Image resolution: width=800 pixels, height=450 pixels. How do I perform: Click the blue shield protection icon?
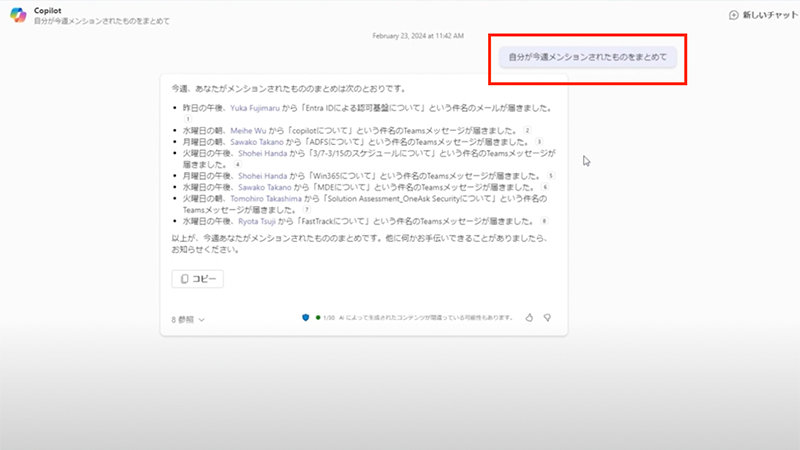click(x=305, y=317)
